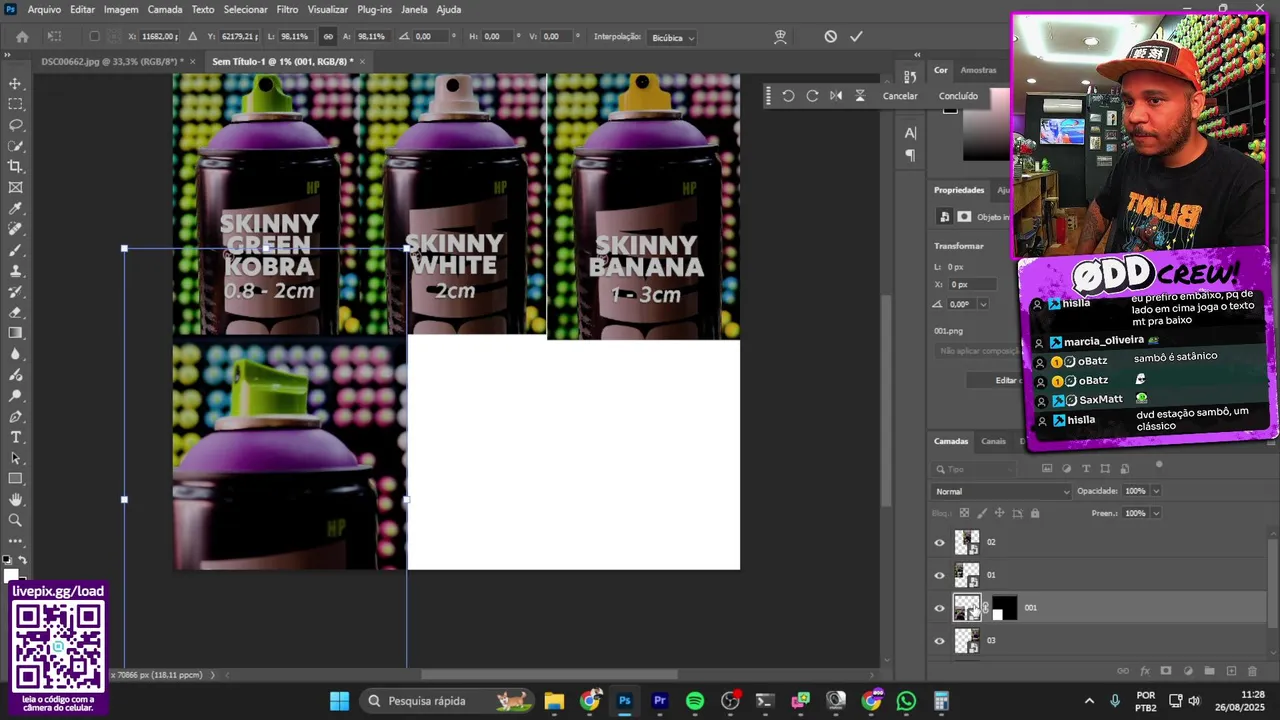Click the Home button in options bar

coord(22,37)
